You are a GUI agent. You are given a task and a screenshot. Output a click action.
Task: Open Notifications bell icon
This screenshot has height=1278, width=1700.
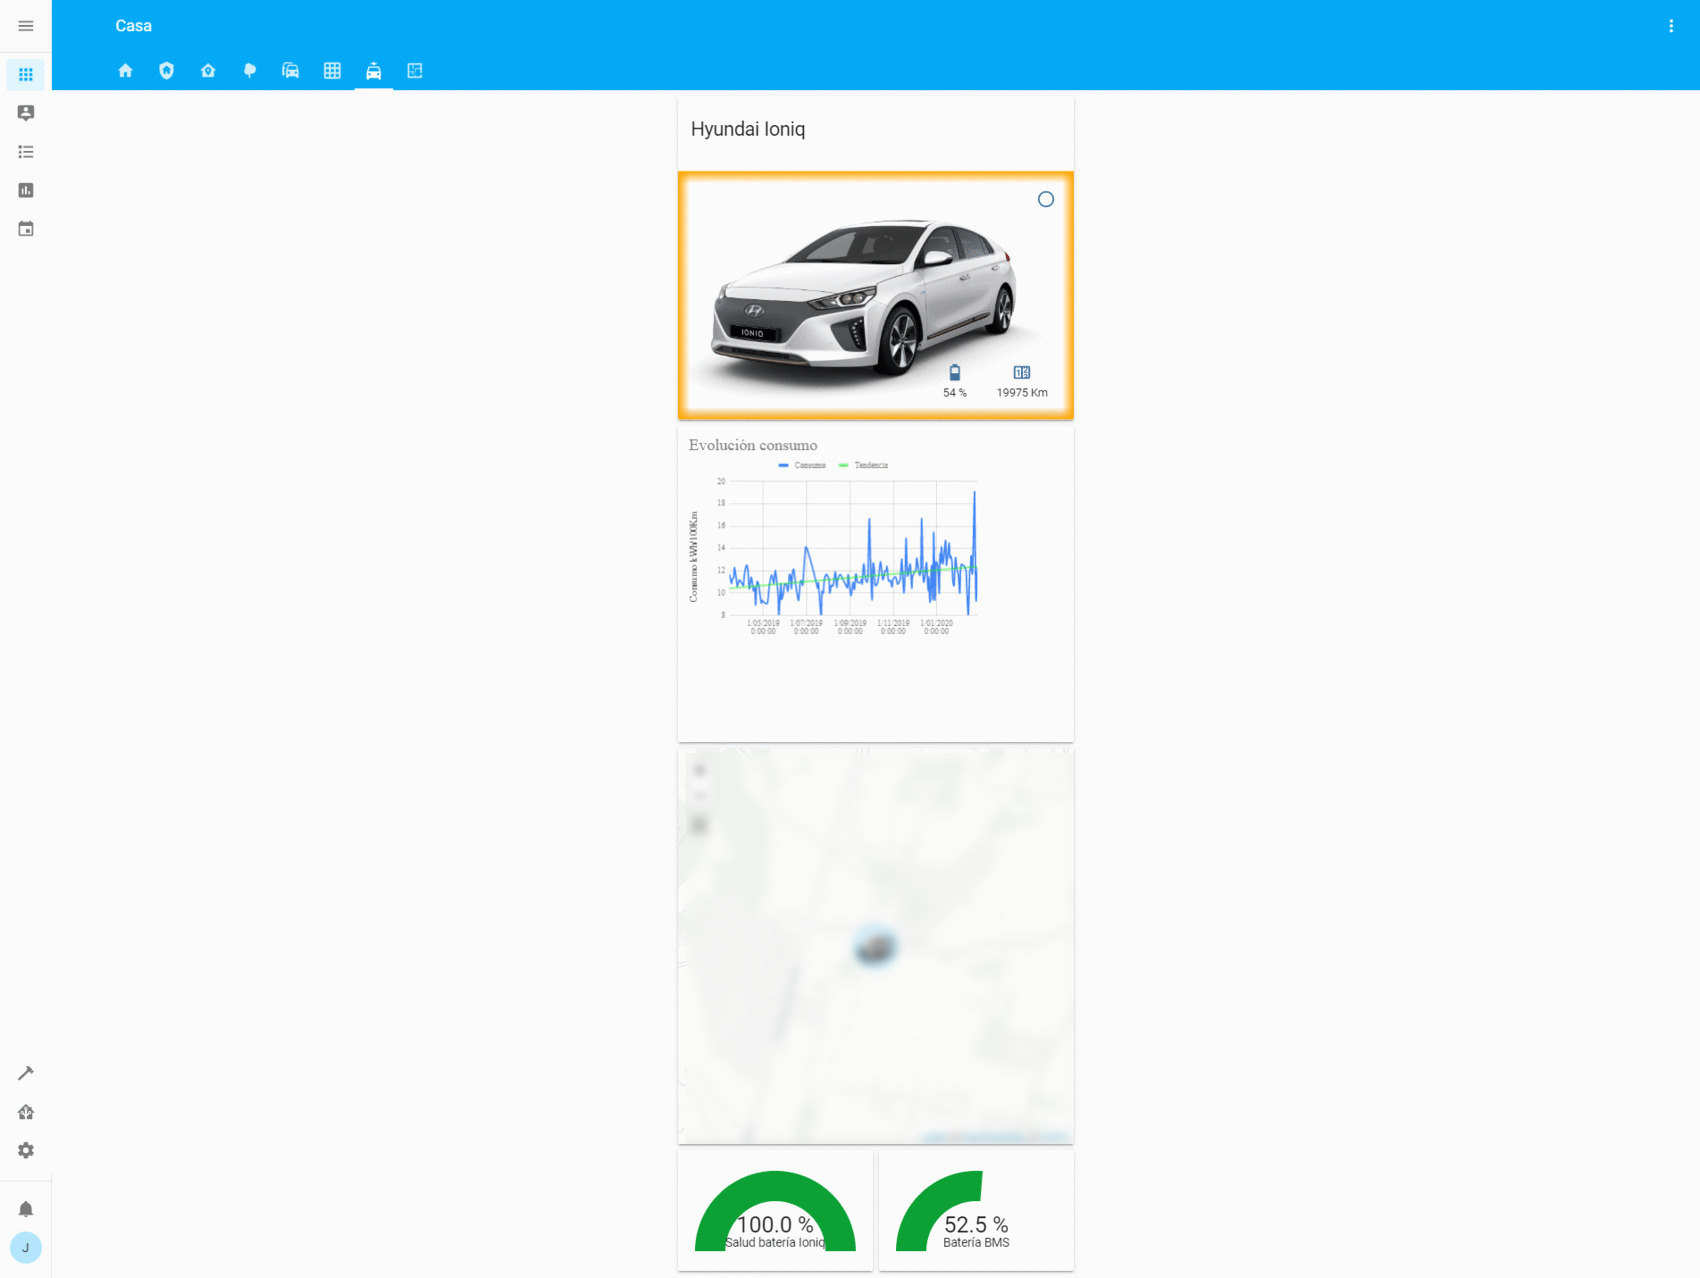tap(26, 1209)
